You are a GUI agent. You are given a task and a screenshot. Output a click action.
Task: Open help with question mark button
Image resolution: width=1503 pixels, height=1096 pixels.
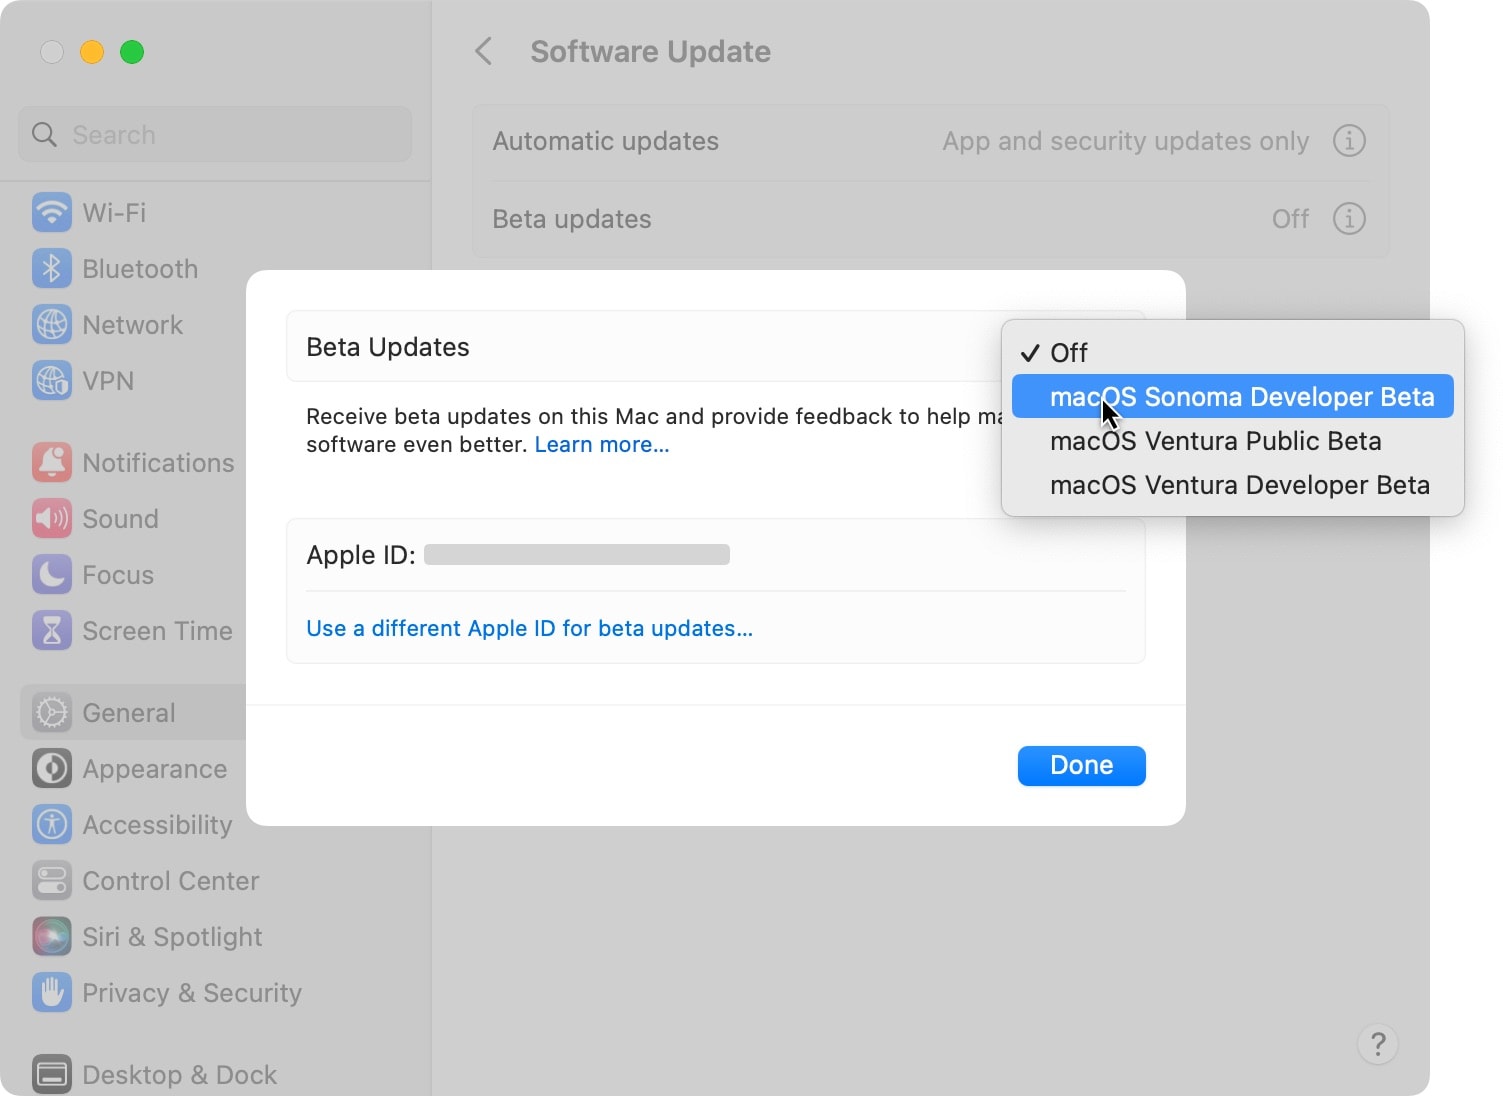click(x=1377, y=1044)
